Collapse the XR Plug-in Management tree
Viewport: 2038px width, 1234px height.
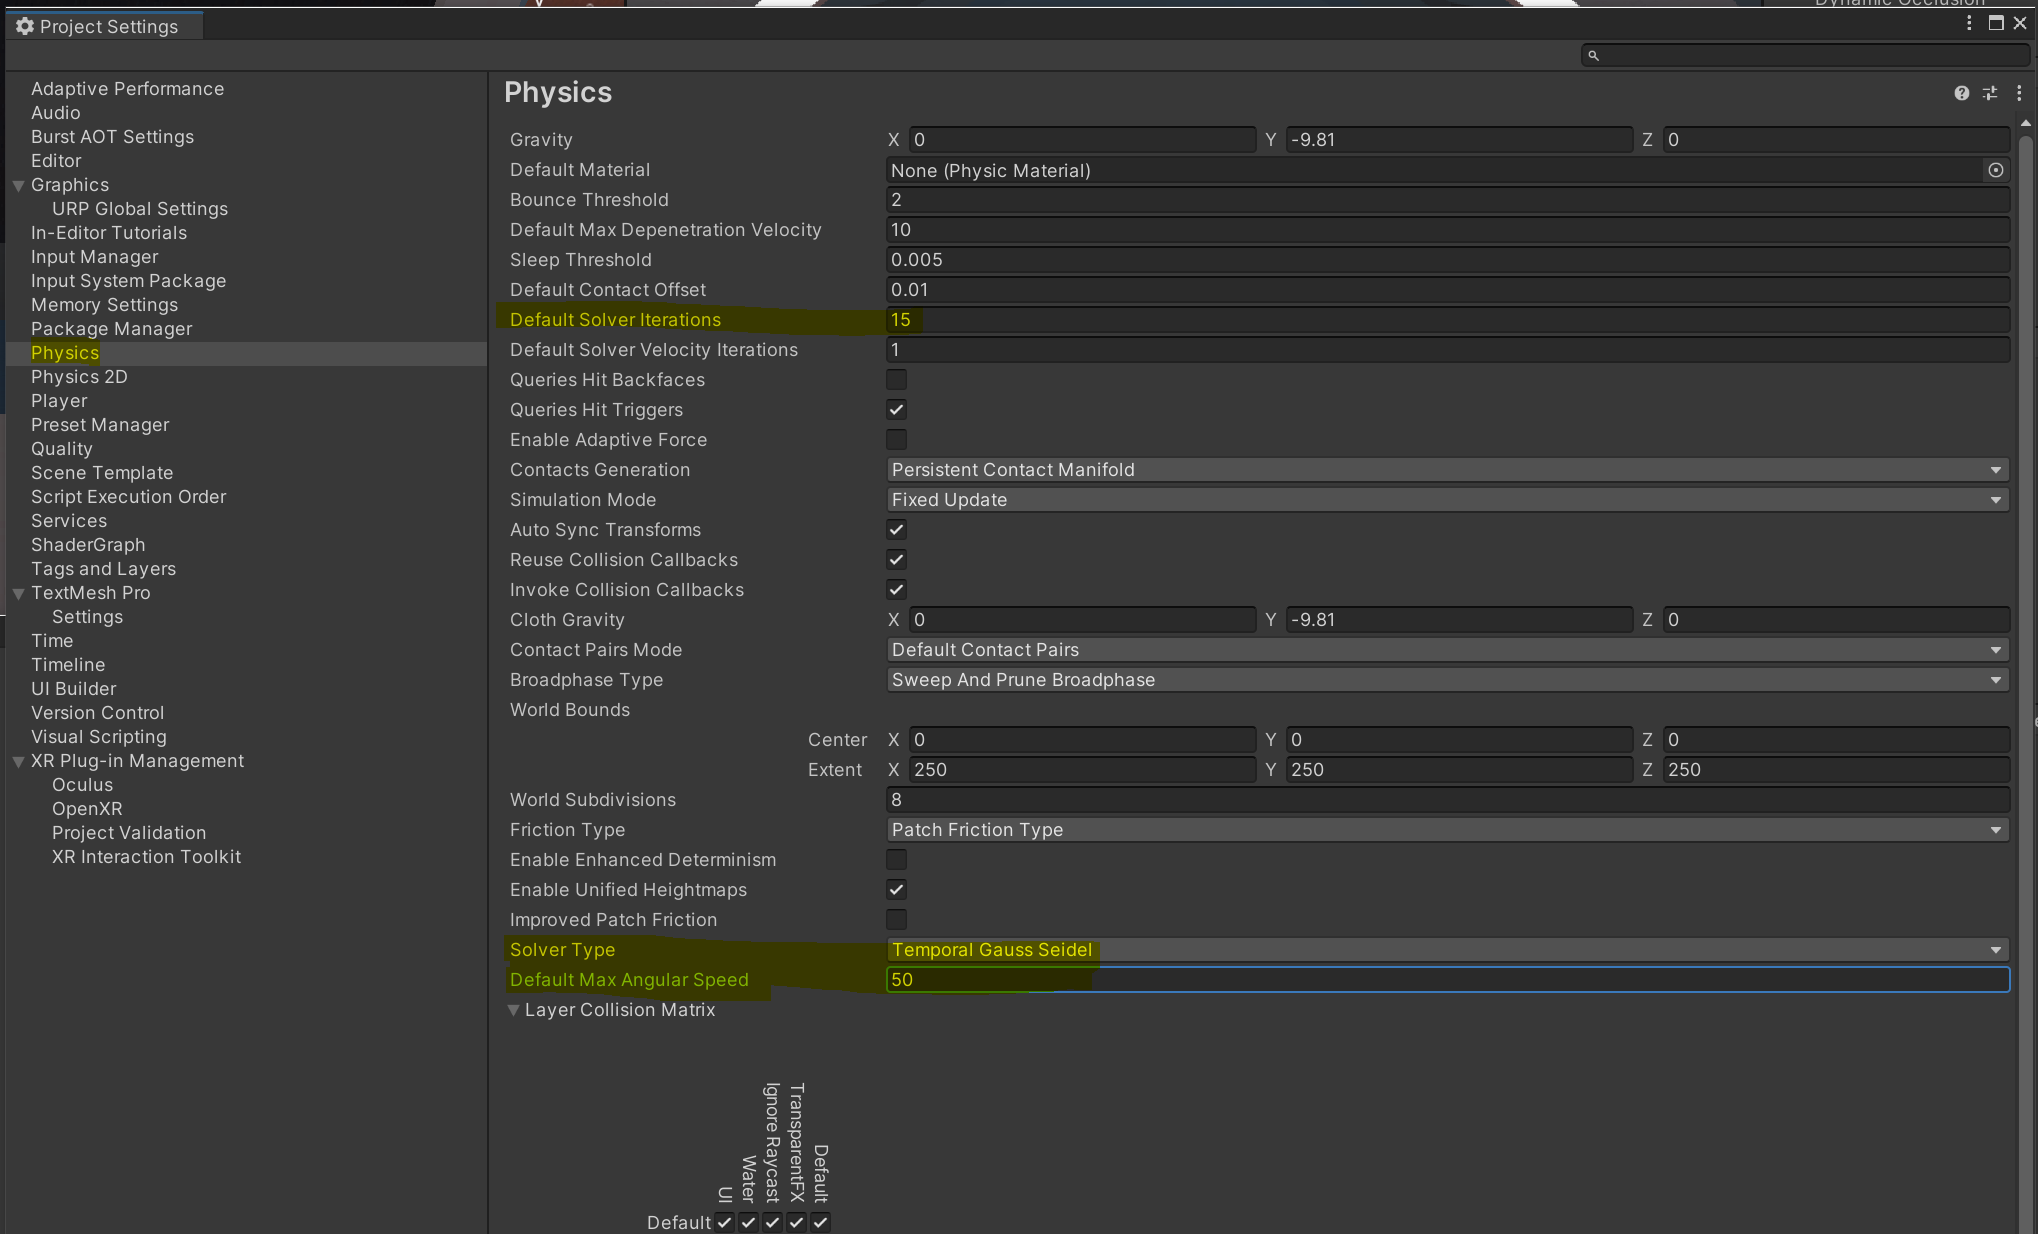(x=18, y=762)
